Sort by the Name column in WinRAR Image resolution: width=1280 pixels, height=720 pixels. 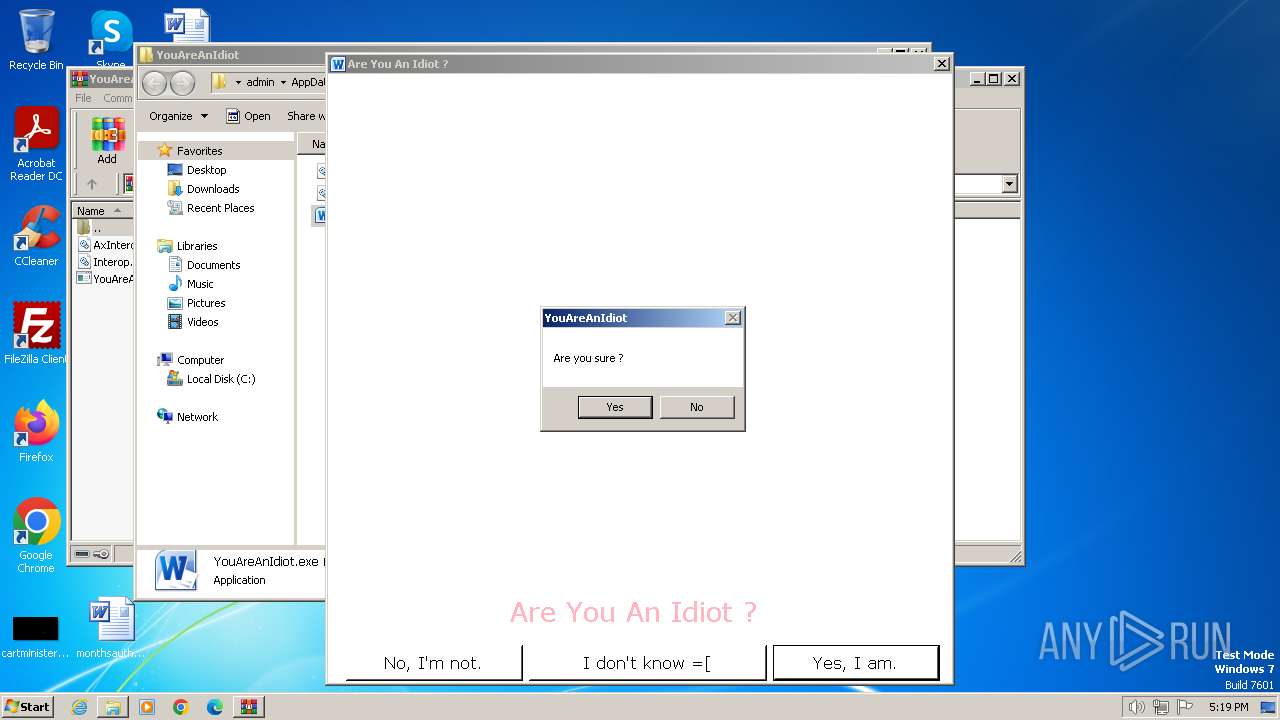tap(100, 211)
